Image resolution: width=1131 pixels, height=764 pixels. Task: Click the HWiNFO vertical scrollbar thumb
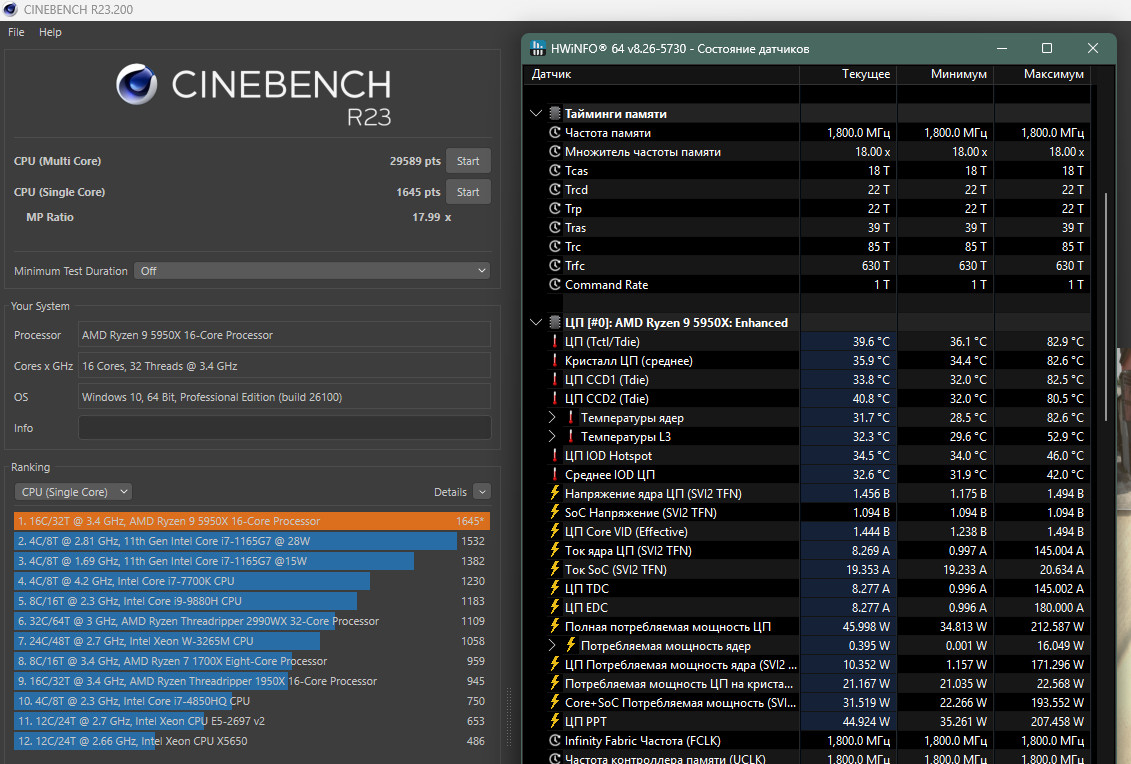point(1106,307)
